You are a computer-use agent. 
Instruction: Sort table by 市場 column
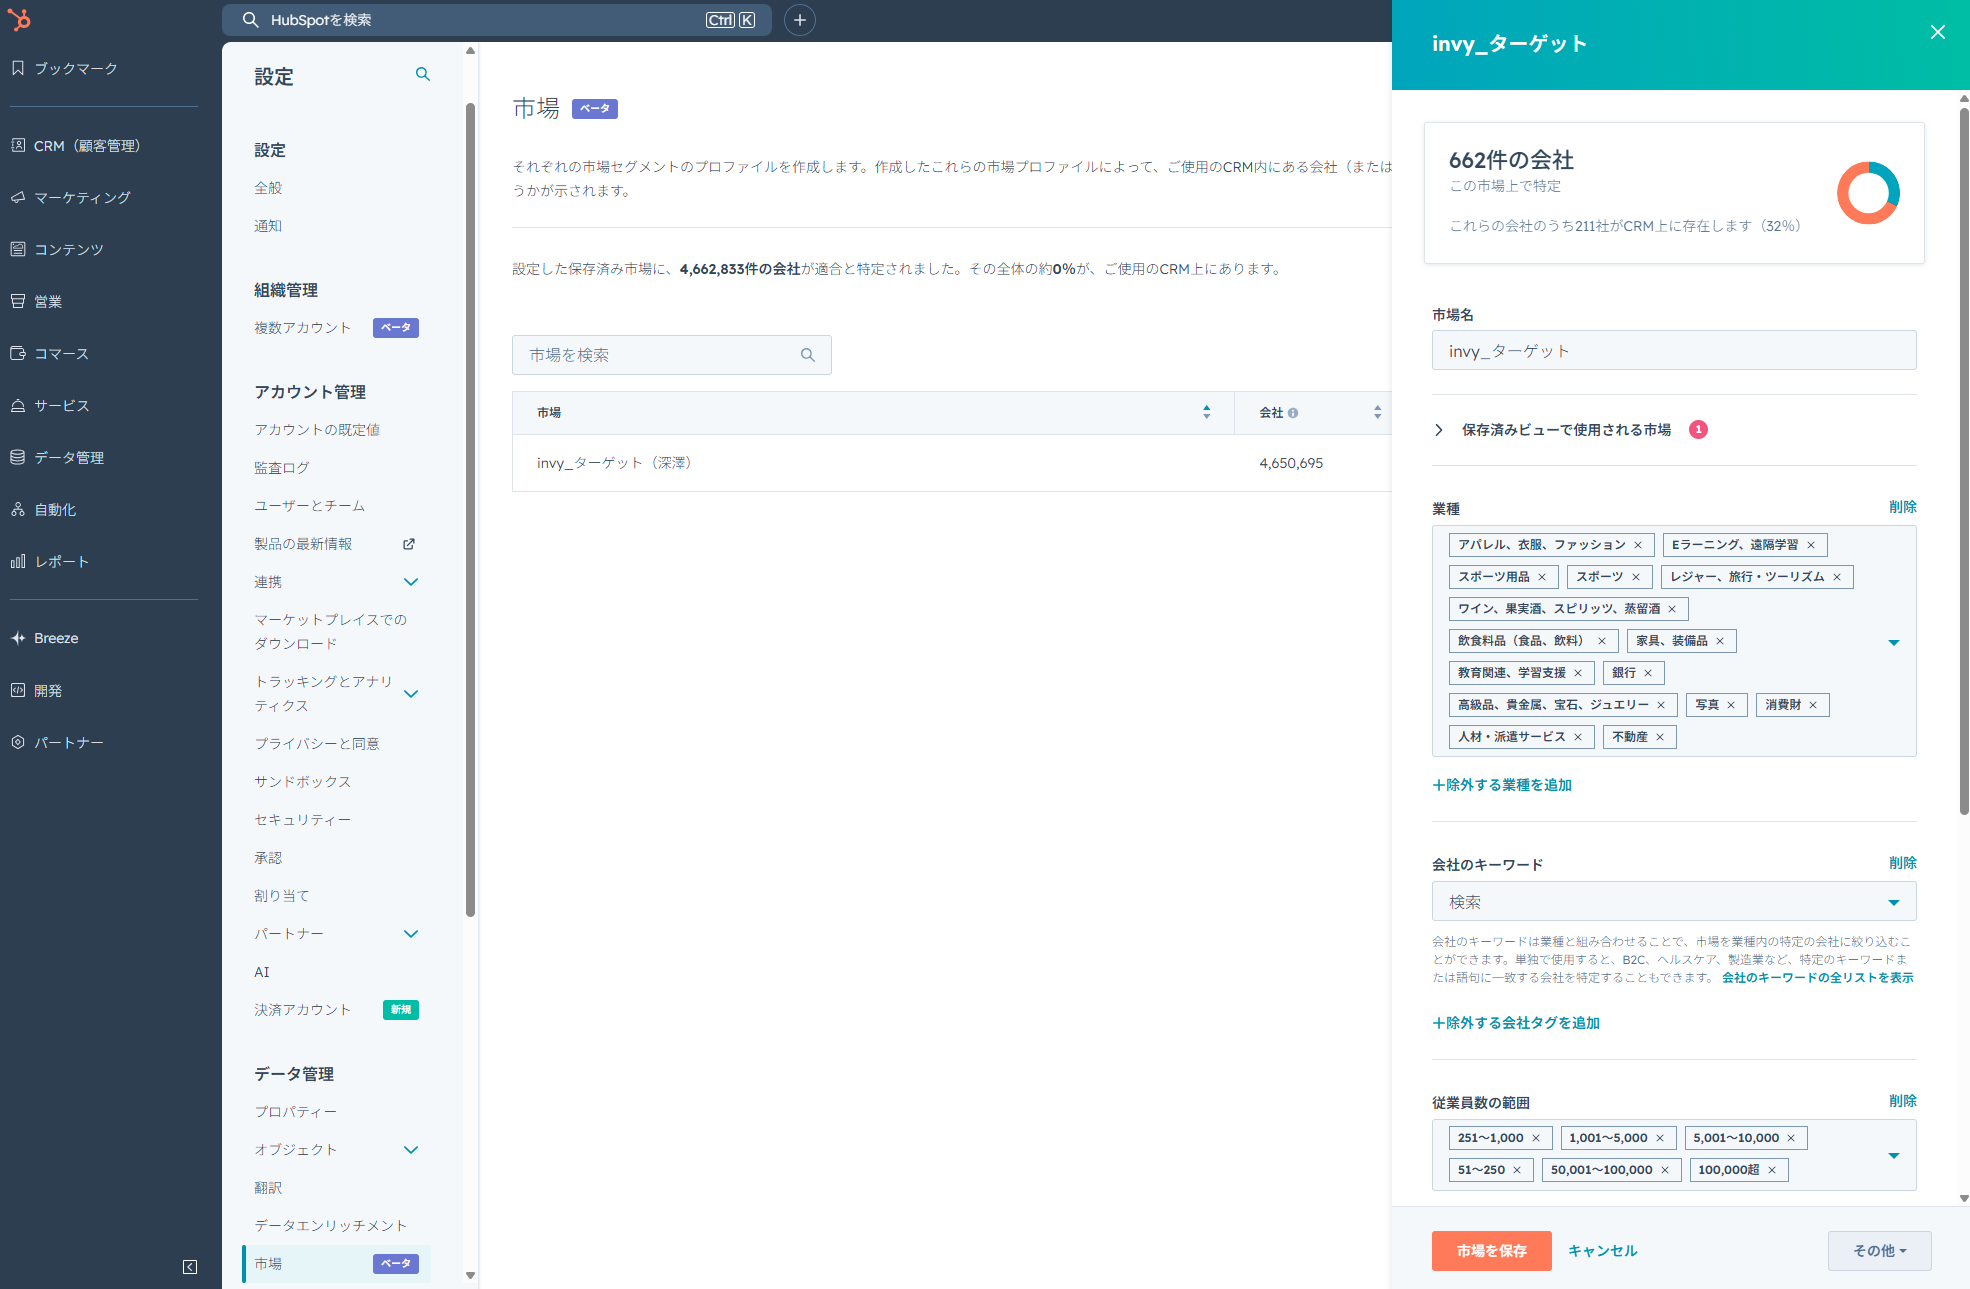1206,412
